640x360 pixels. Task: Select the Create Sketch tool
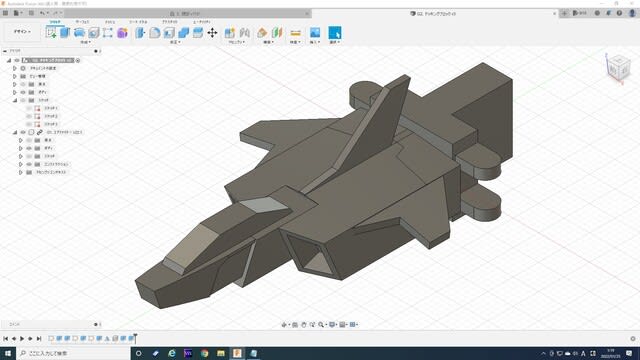51,33
